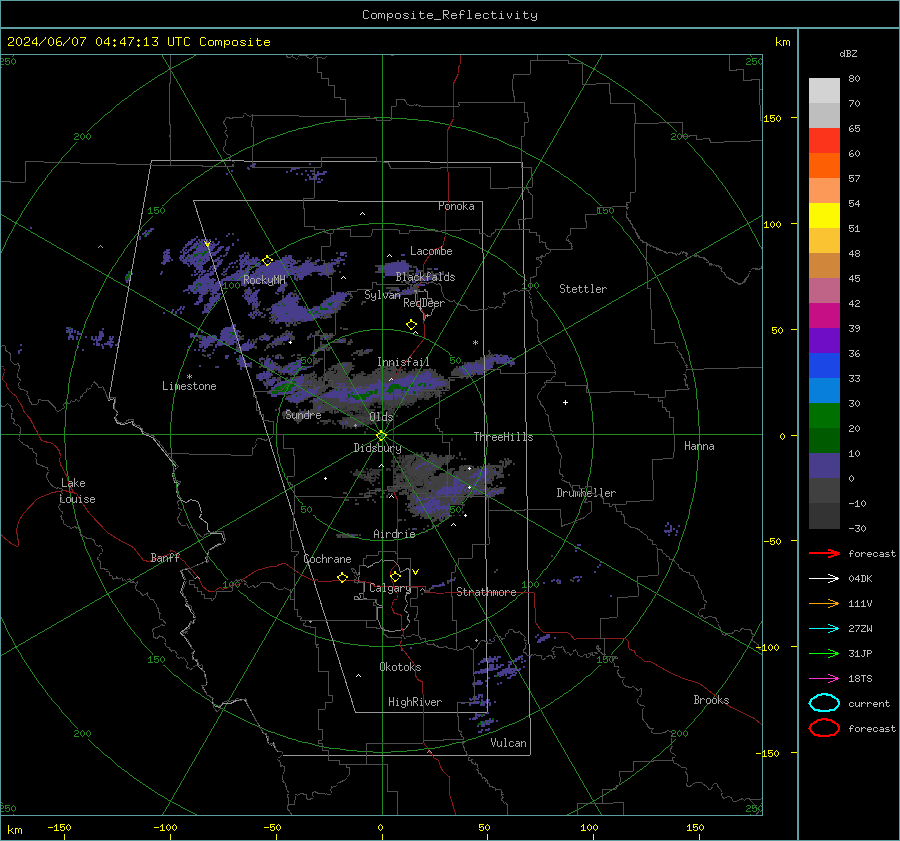Image resolution: width=900 pixels, height=841 pixels.
Task: Click the Ponoka label
Action: coord(456,206)
